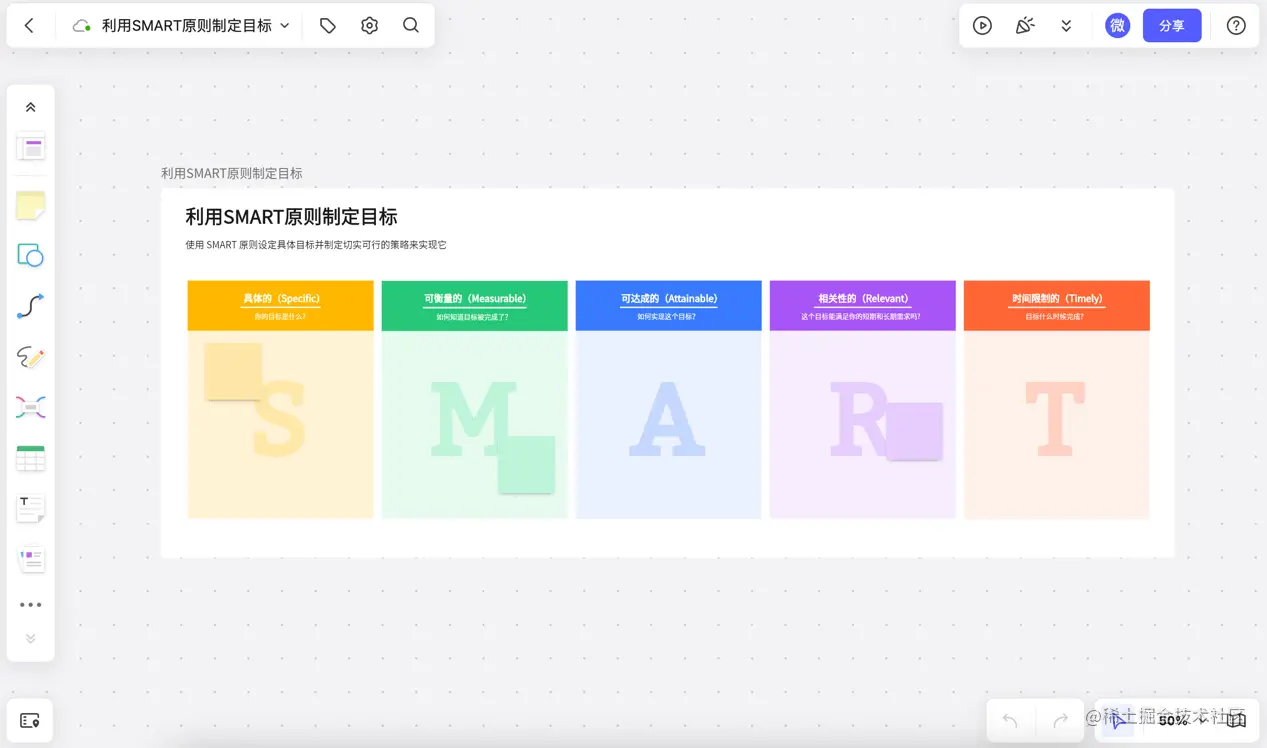Open the tag icon in top toolbar

click(328, 26)
